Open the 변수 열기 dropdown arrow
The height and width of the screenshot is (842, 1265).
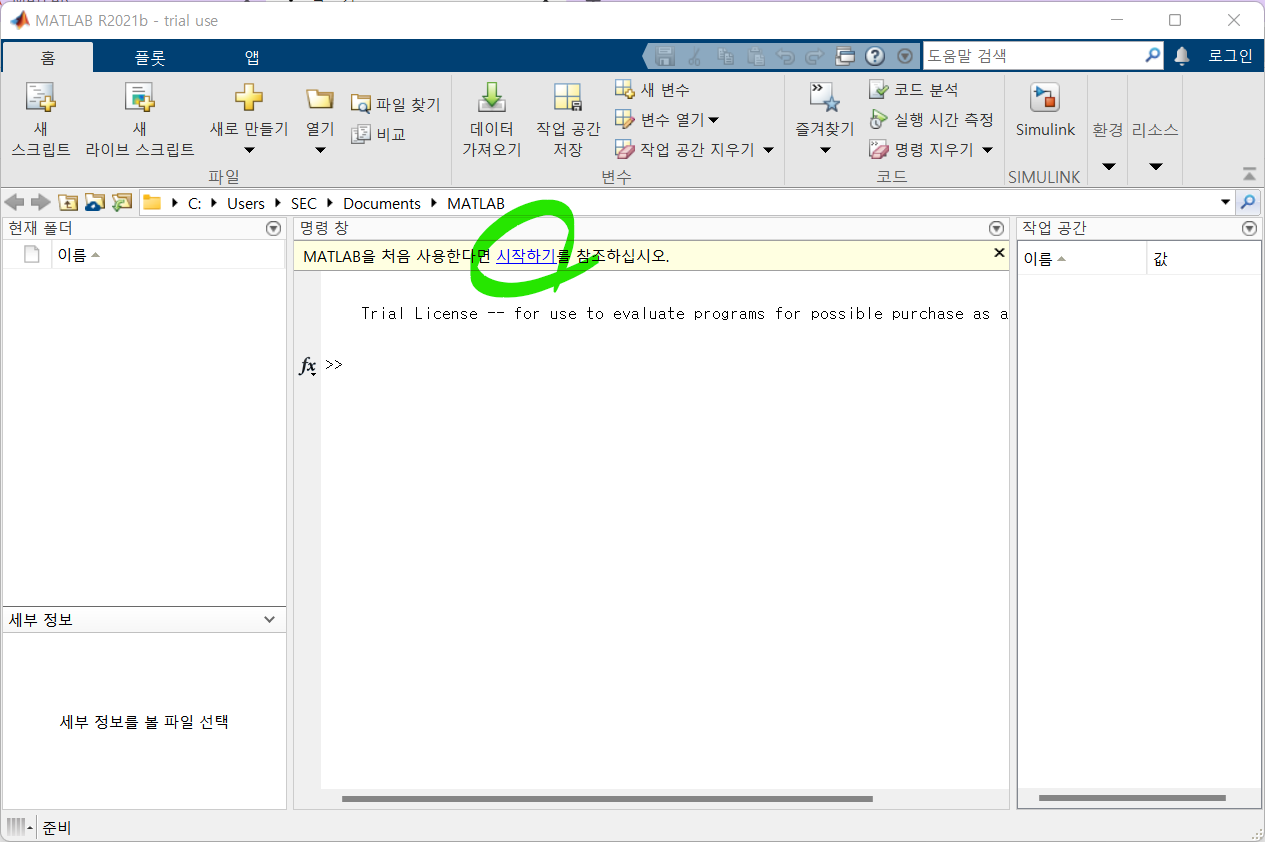coord(713,121)
